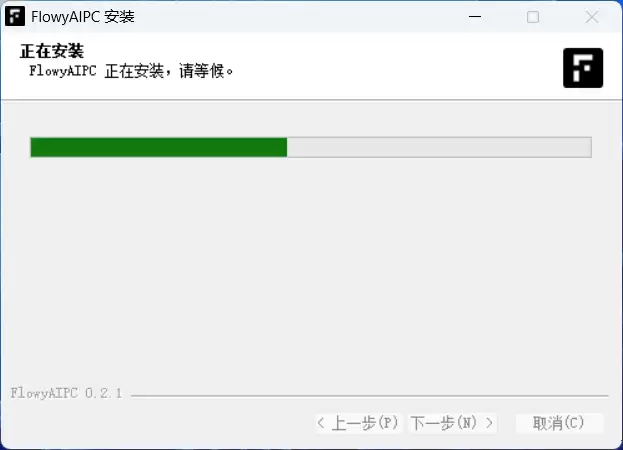Click the separator line beside version label
The width and height of the screenshot is (623, 450).
click(x=370, y=396)
